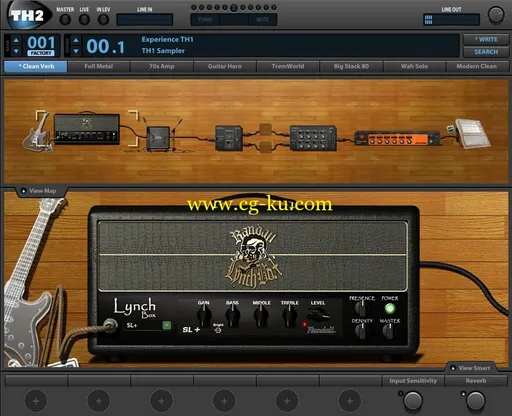Click the first empty plus slot
Screen dimensions: 512x416
(36, 401)
